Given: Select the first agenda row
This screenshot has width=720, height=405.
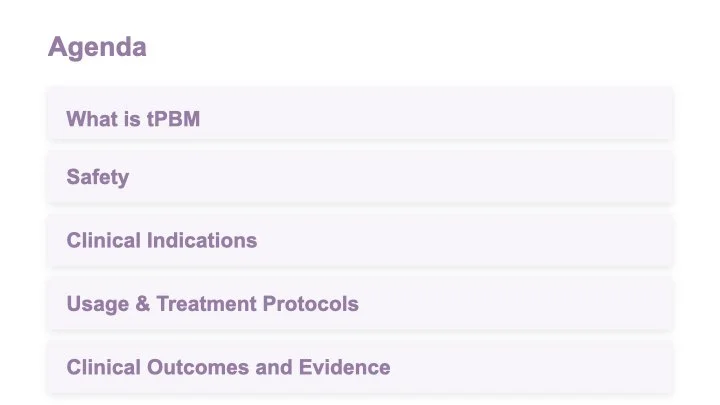Looking at the screenshot, I should [x=360, y=113].
